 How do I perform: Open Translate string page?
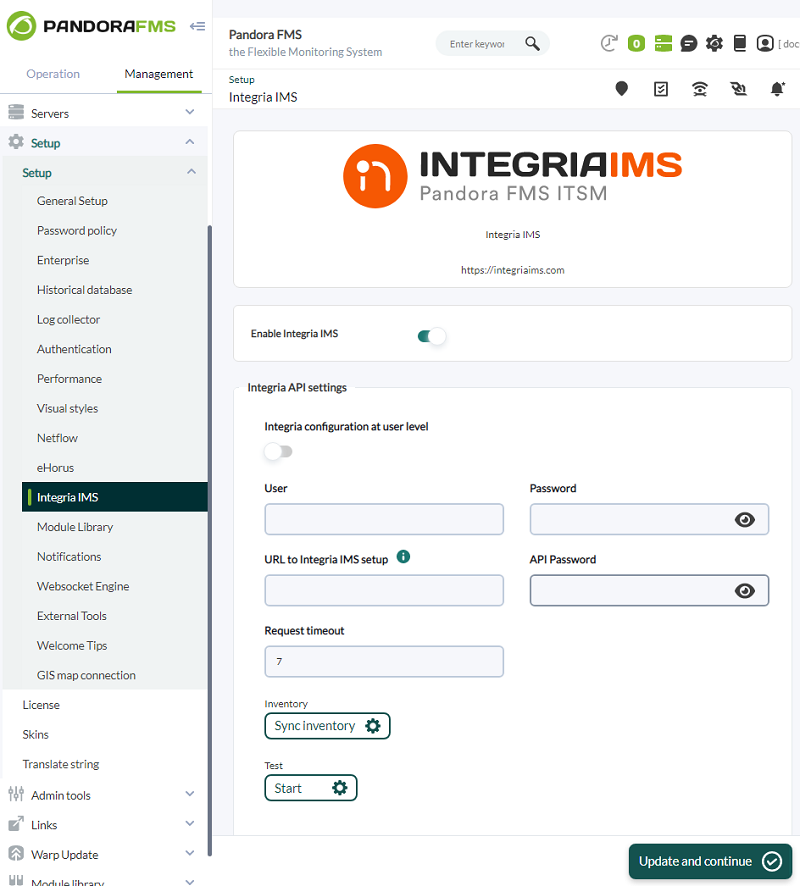pos(61,764)
